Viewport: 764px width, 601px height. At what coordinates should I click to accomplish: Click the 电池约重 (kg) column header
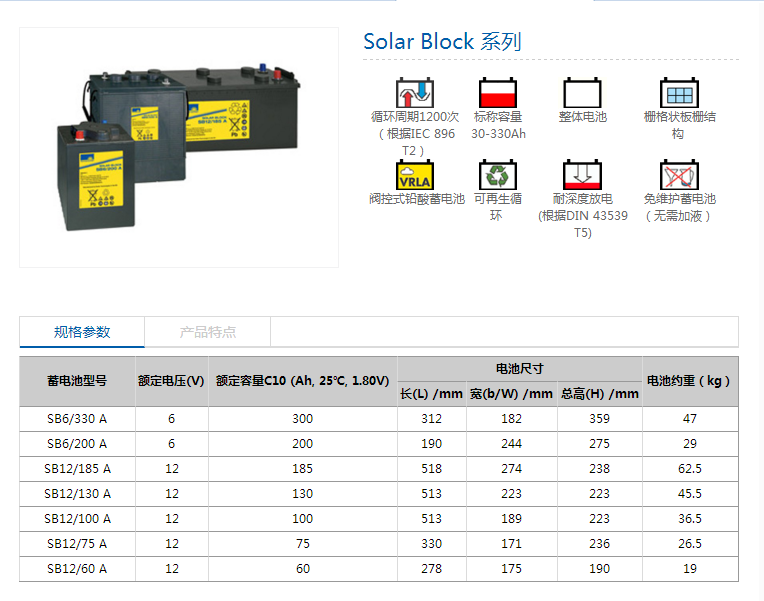point(690,381)
